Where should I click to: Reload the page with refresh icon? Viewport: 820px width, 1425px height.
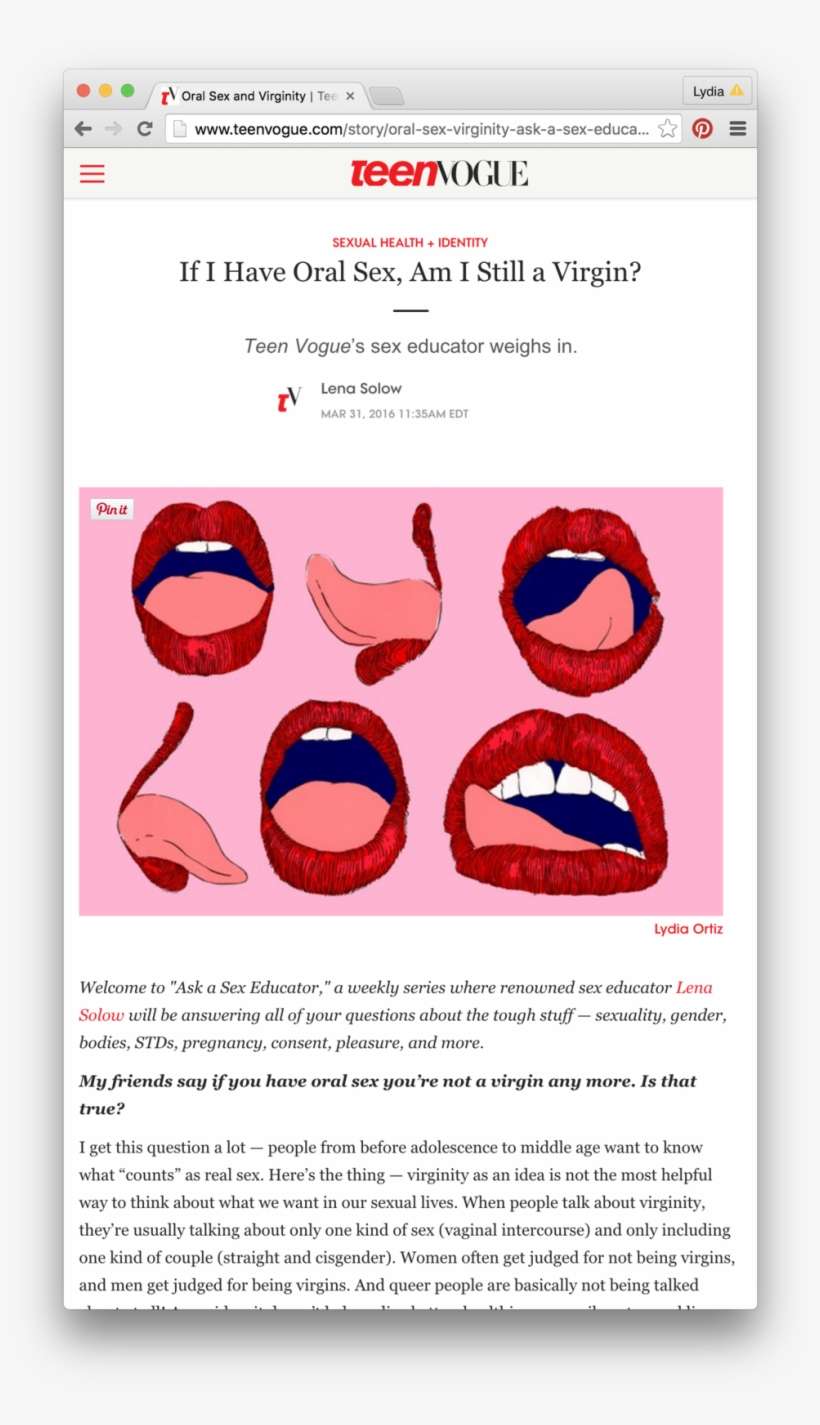point(145,128)
